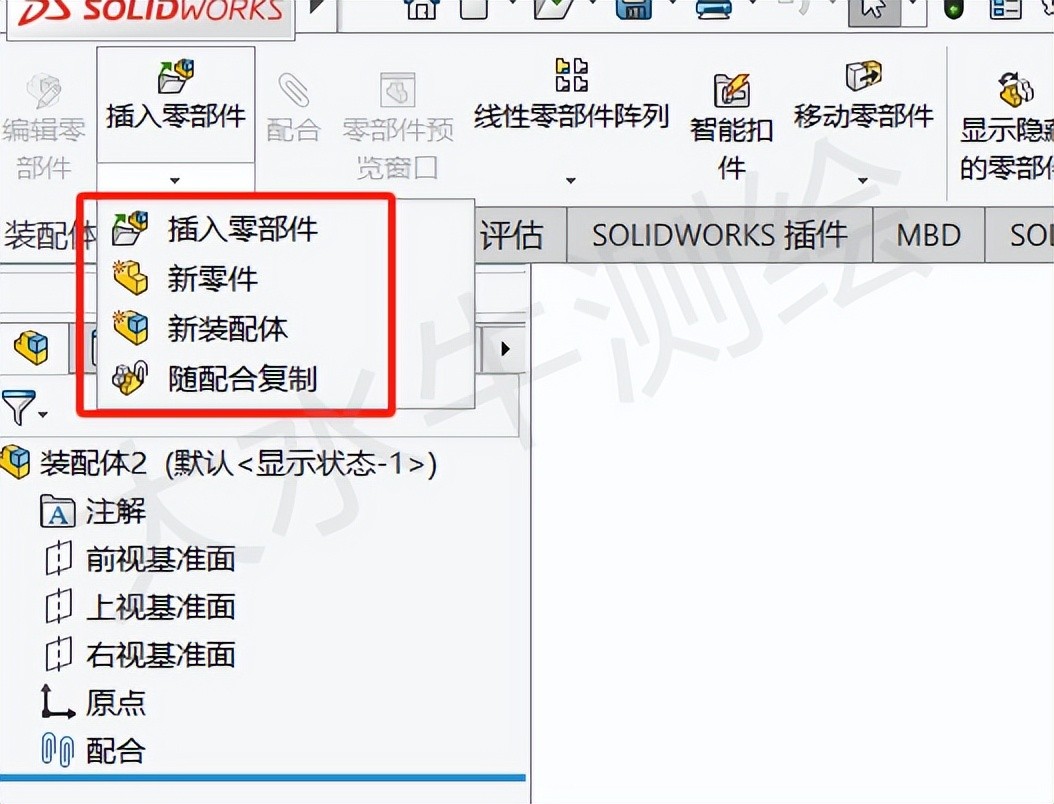Viewport: 1054px width, 804px height.
Task: Open the feature tree filter funnel
Action: [x=24, y=407]
